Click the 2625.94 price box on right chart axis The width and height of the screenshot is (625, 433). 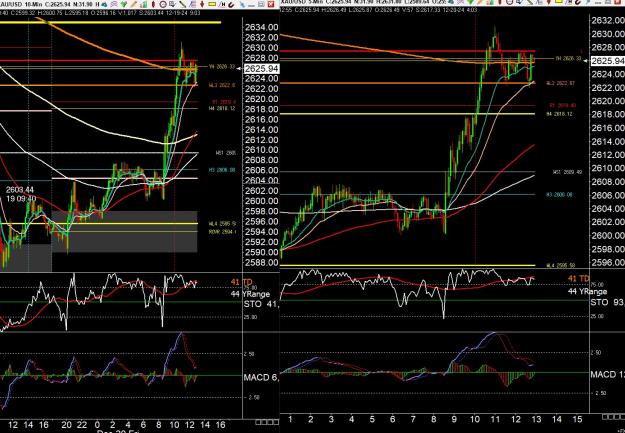pyautogui.click(x=608, y=61)
